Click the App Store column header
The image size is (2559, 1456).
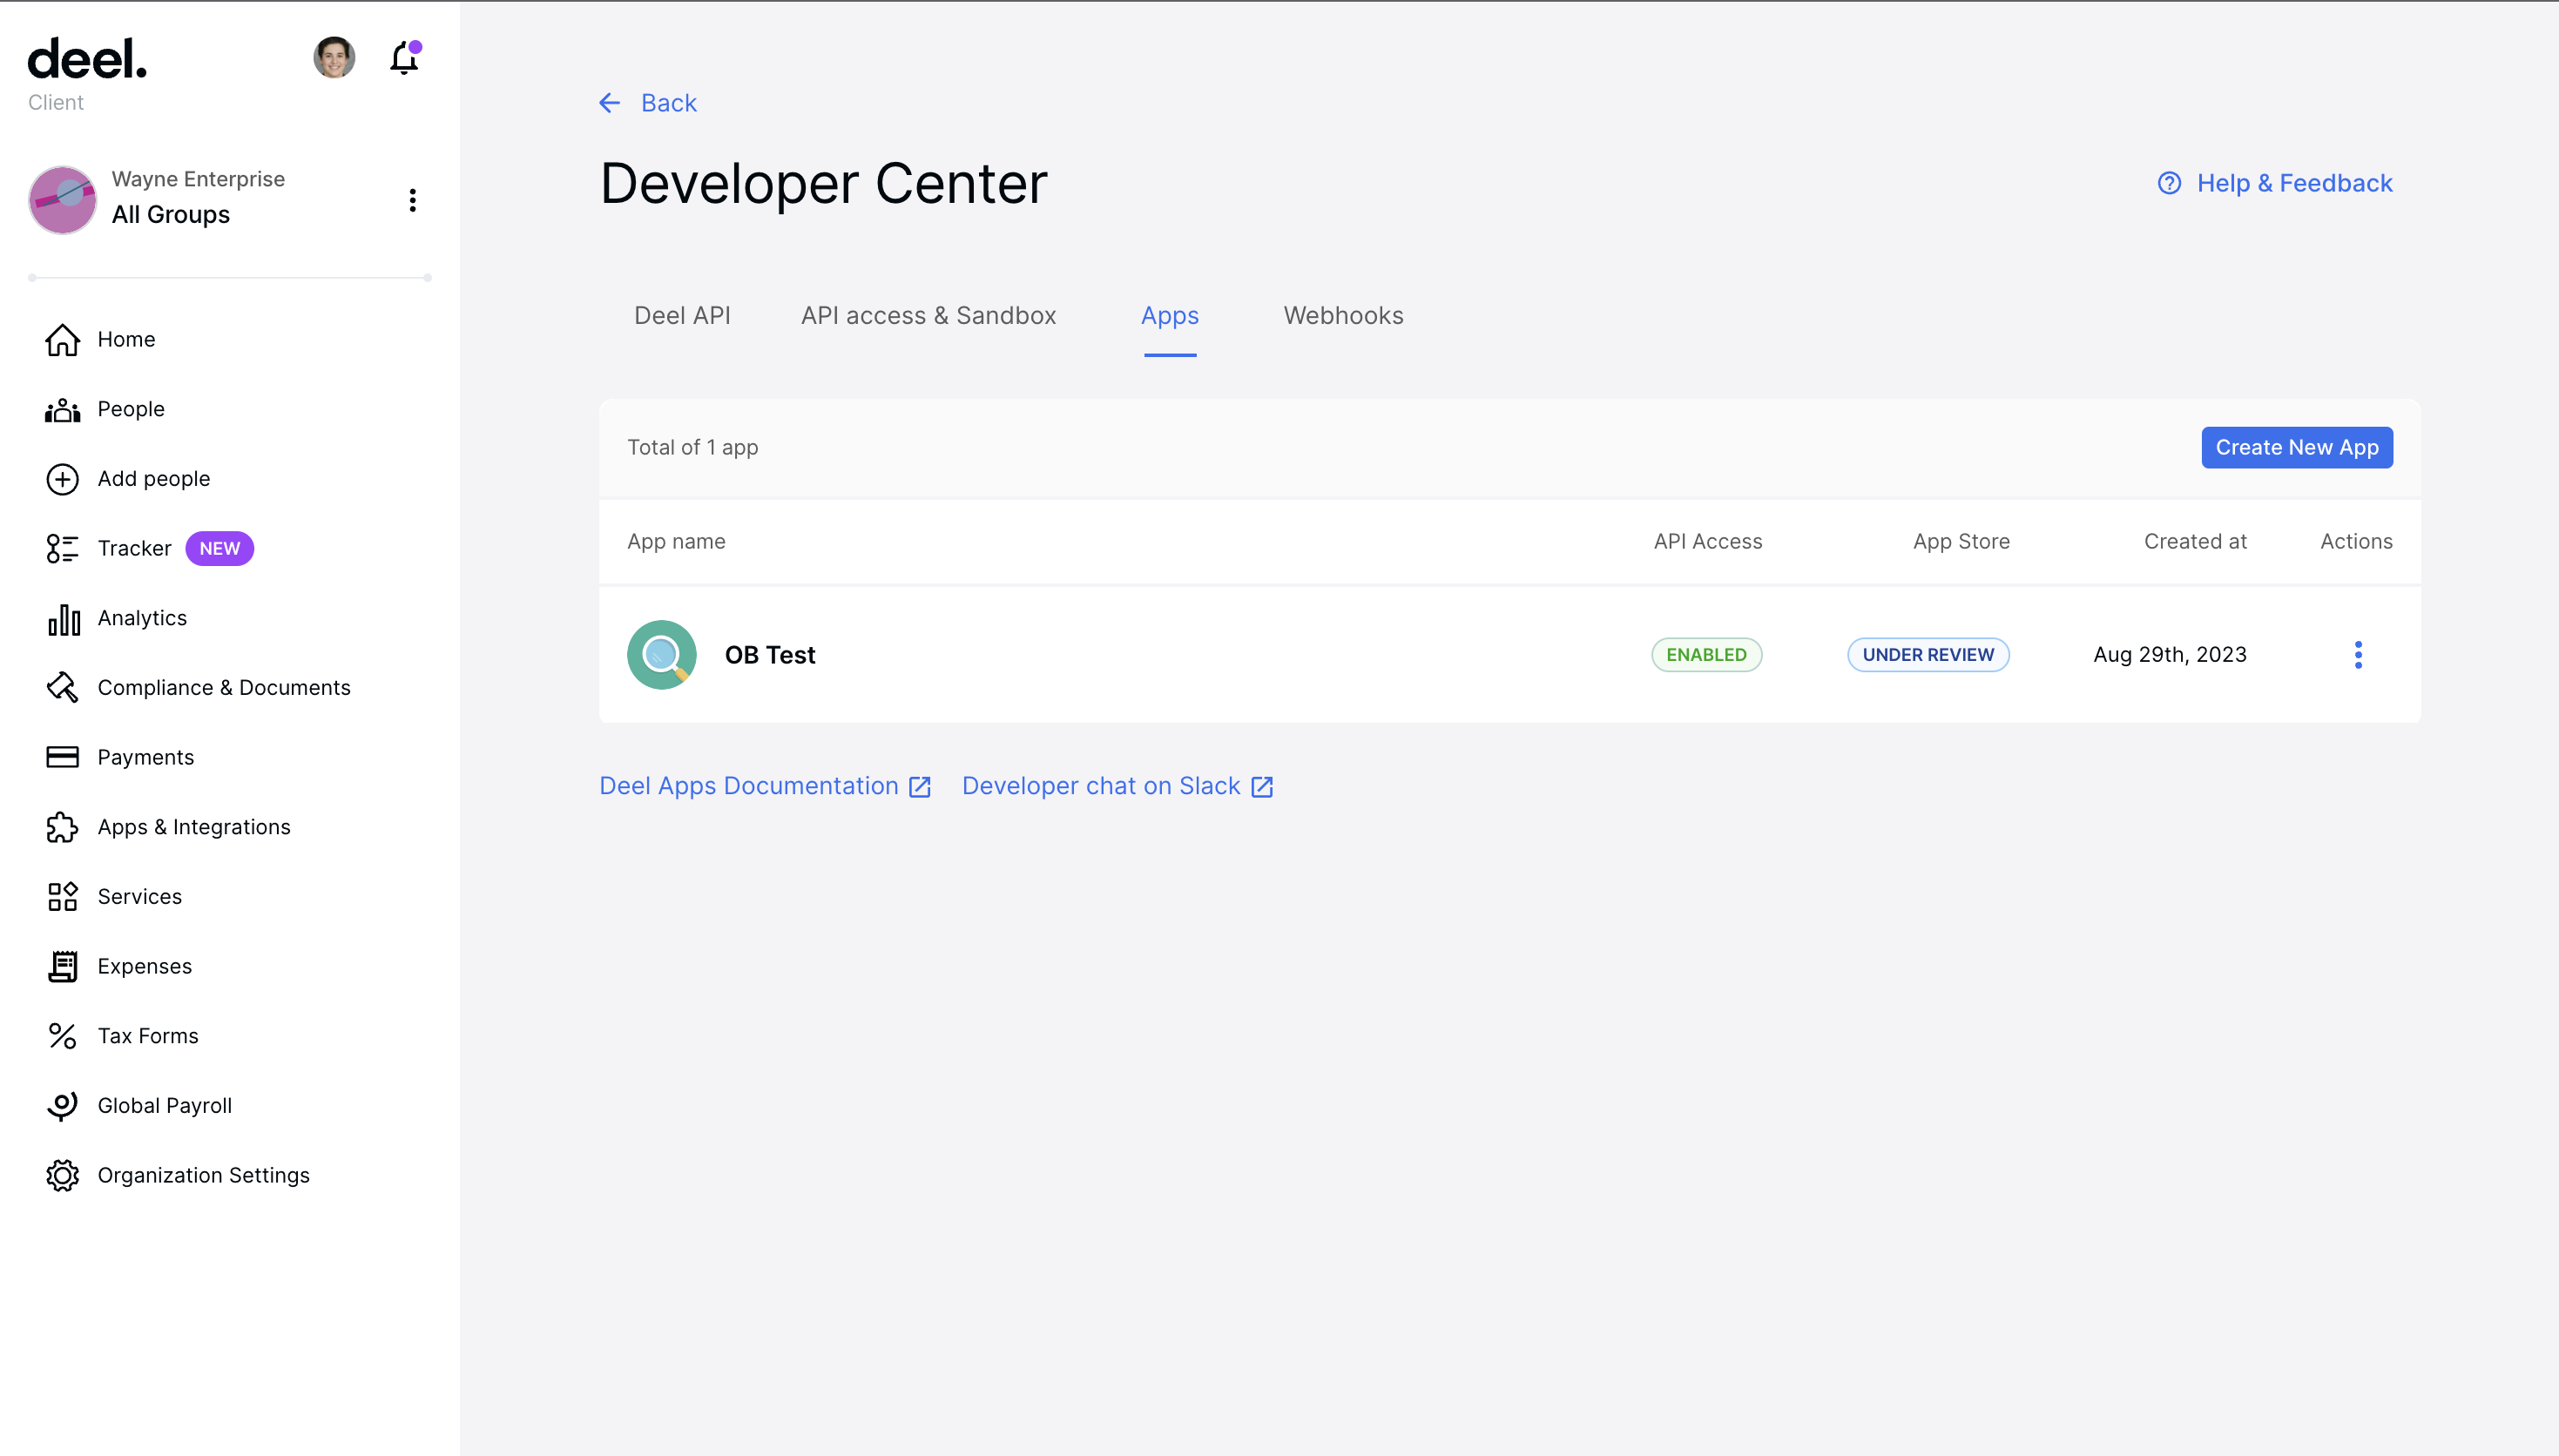1962,542
